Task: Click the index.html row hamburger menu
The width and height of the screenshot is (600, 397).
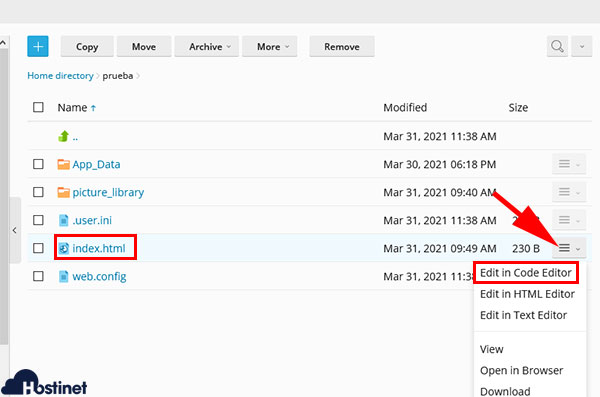Action: pyautogui.click(x=569, y=248)
